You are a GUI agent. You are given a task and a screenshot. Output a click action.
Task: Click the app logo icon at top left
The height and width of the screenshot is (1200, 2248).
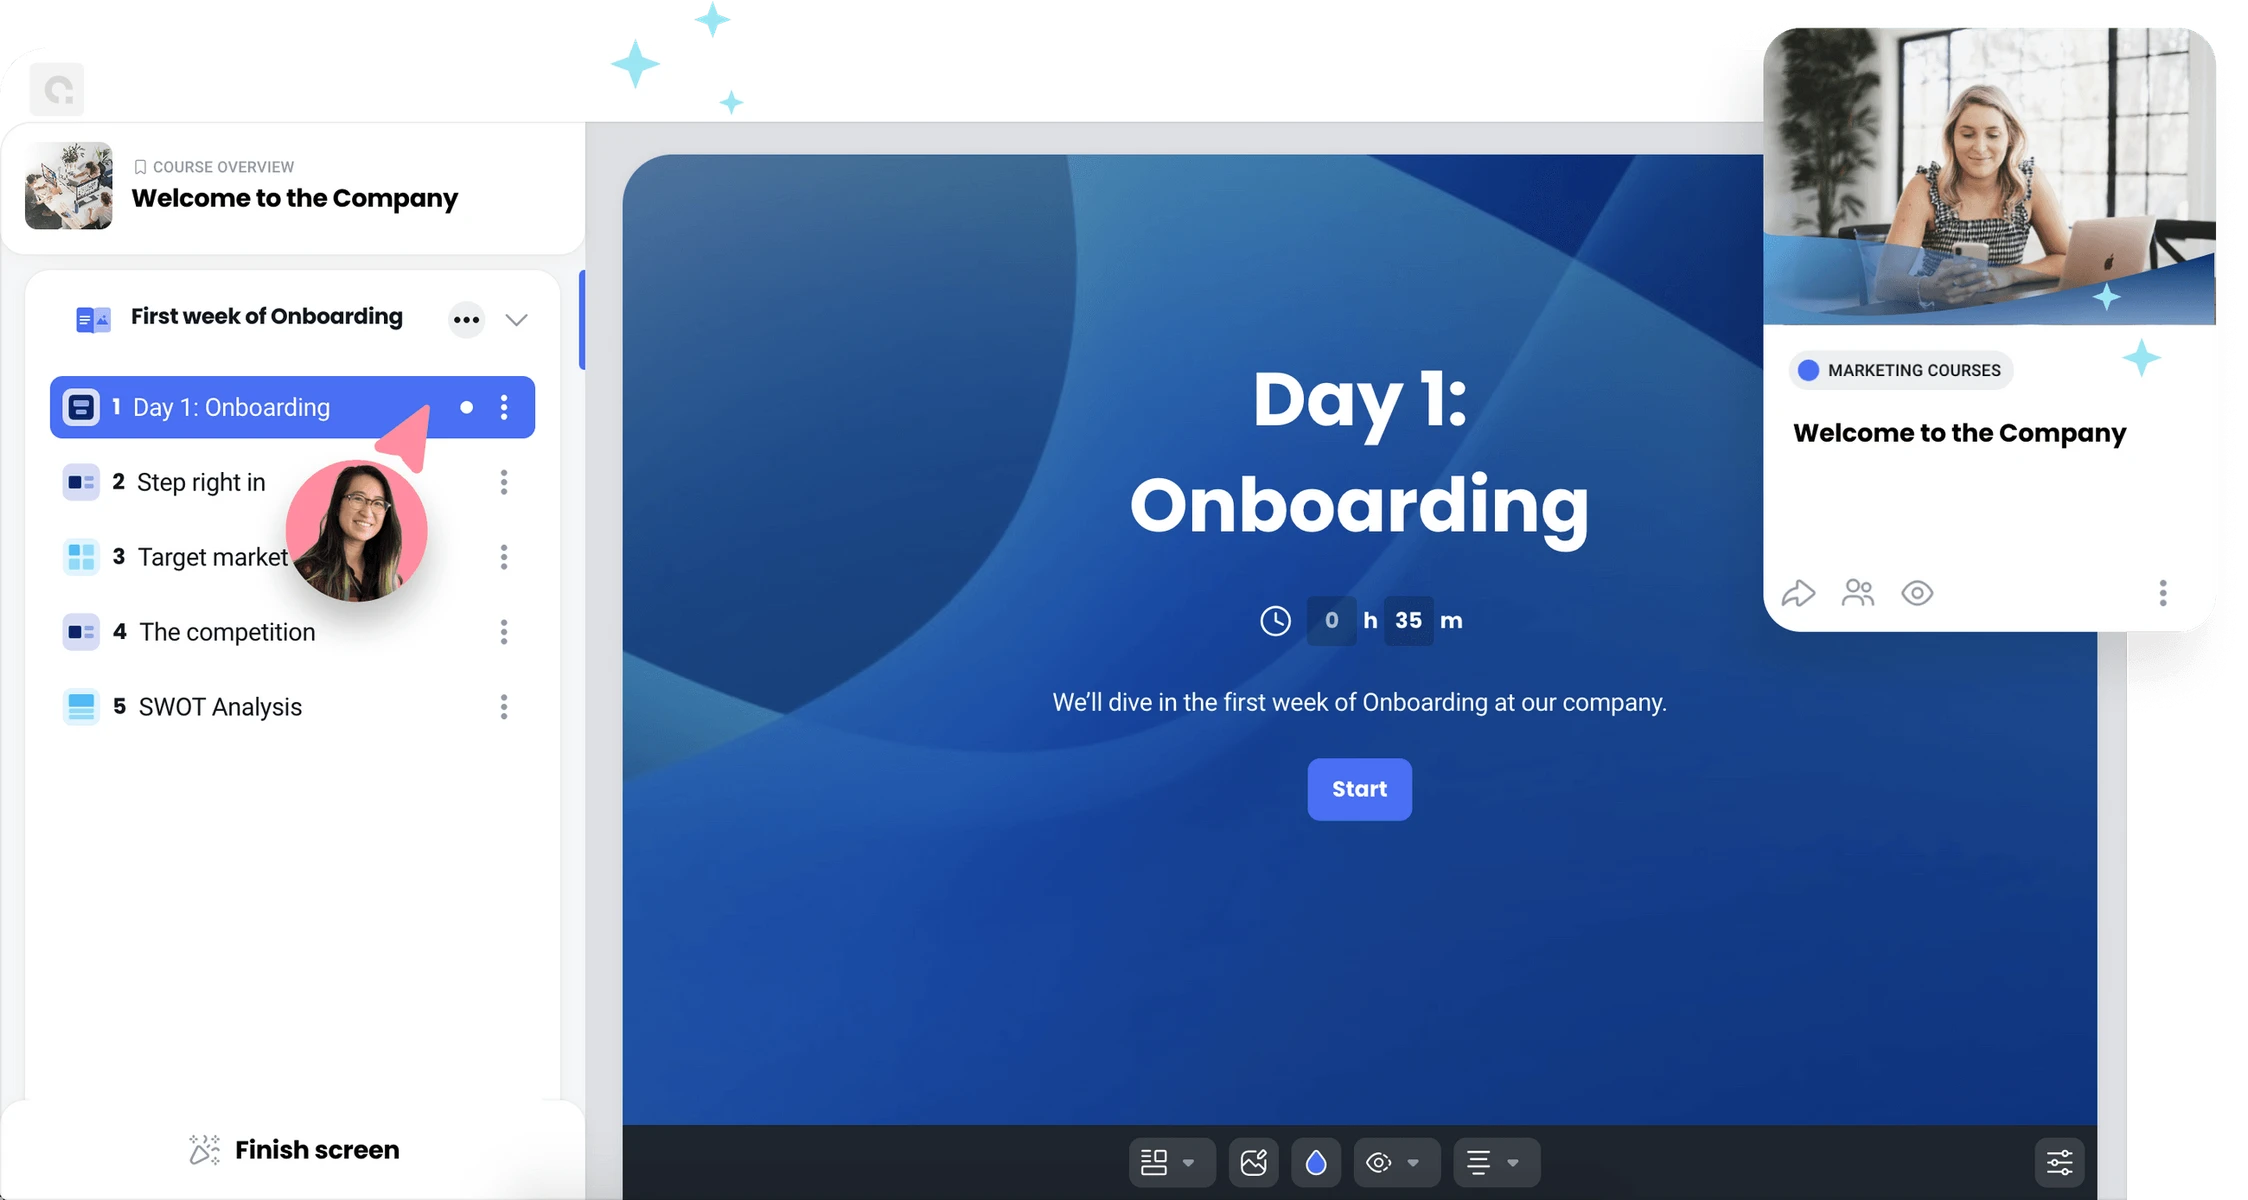click(57, 90)
